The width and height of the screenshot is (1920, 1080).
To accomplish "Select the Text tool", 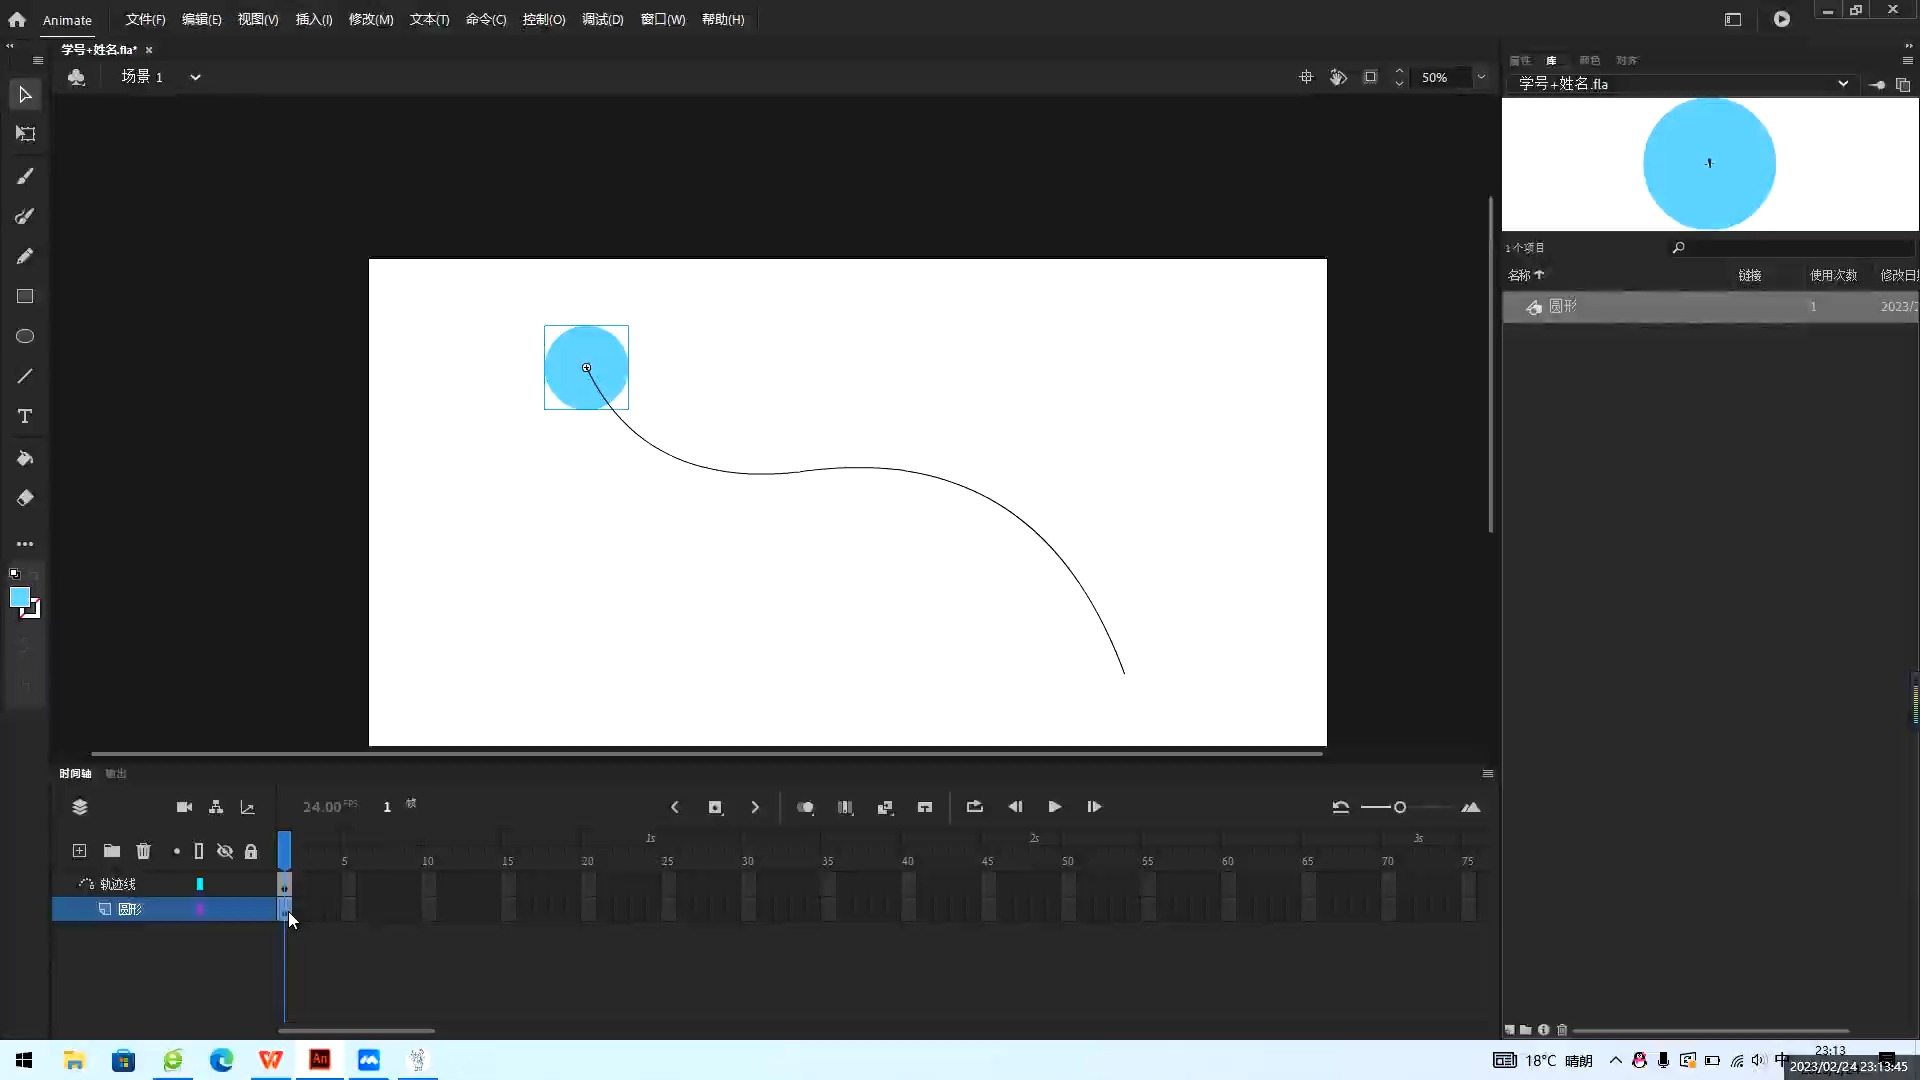I will [x=25, y=416].
